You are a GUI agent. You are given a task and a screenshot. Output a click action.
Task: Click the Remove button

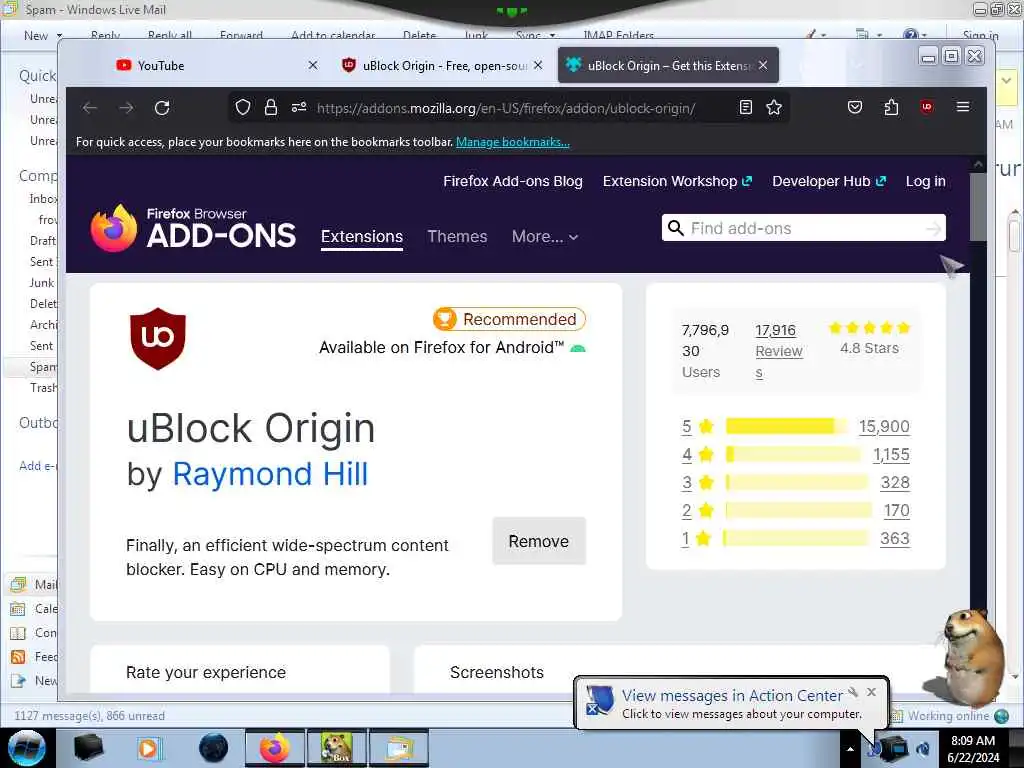pos(539,541)
